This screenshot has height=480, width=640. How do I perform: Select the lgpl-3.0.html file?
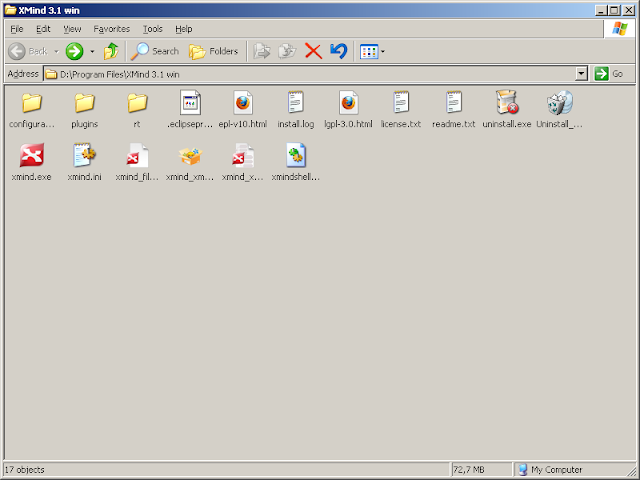348,109
